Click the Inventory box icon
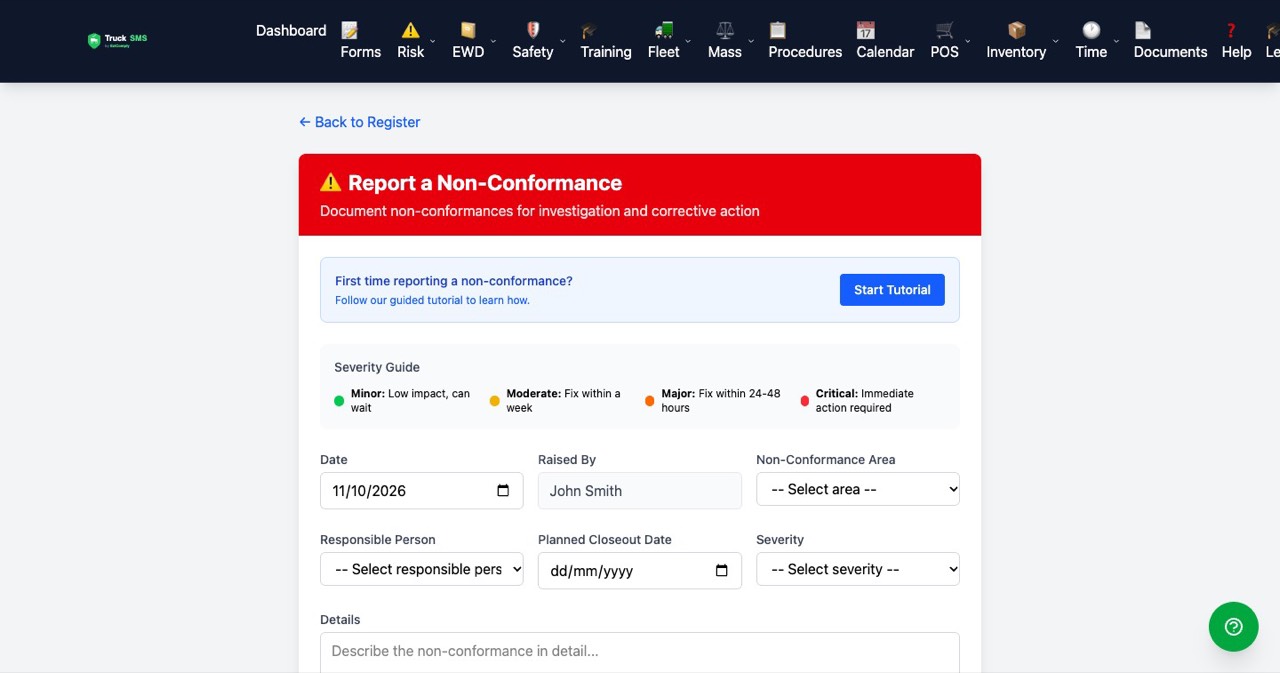1280x673 pixels. tap(1016, 31)
